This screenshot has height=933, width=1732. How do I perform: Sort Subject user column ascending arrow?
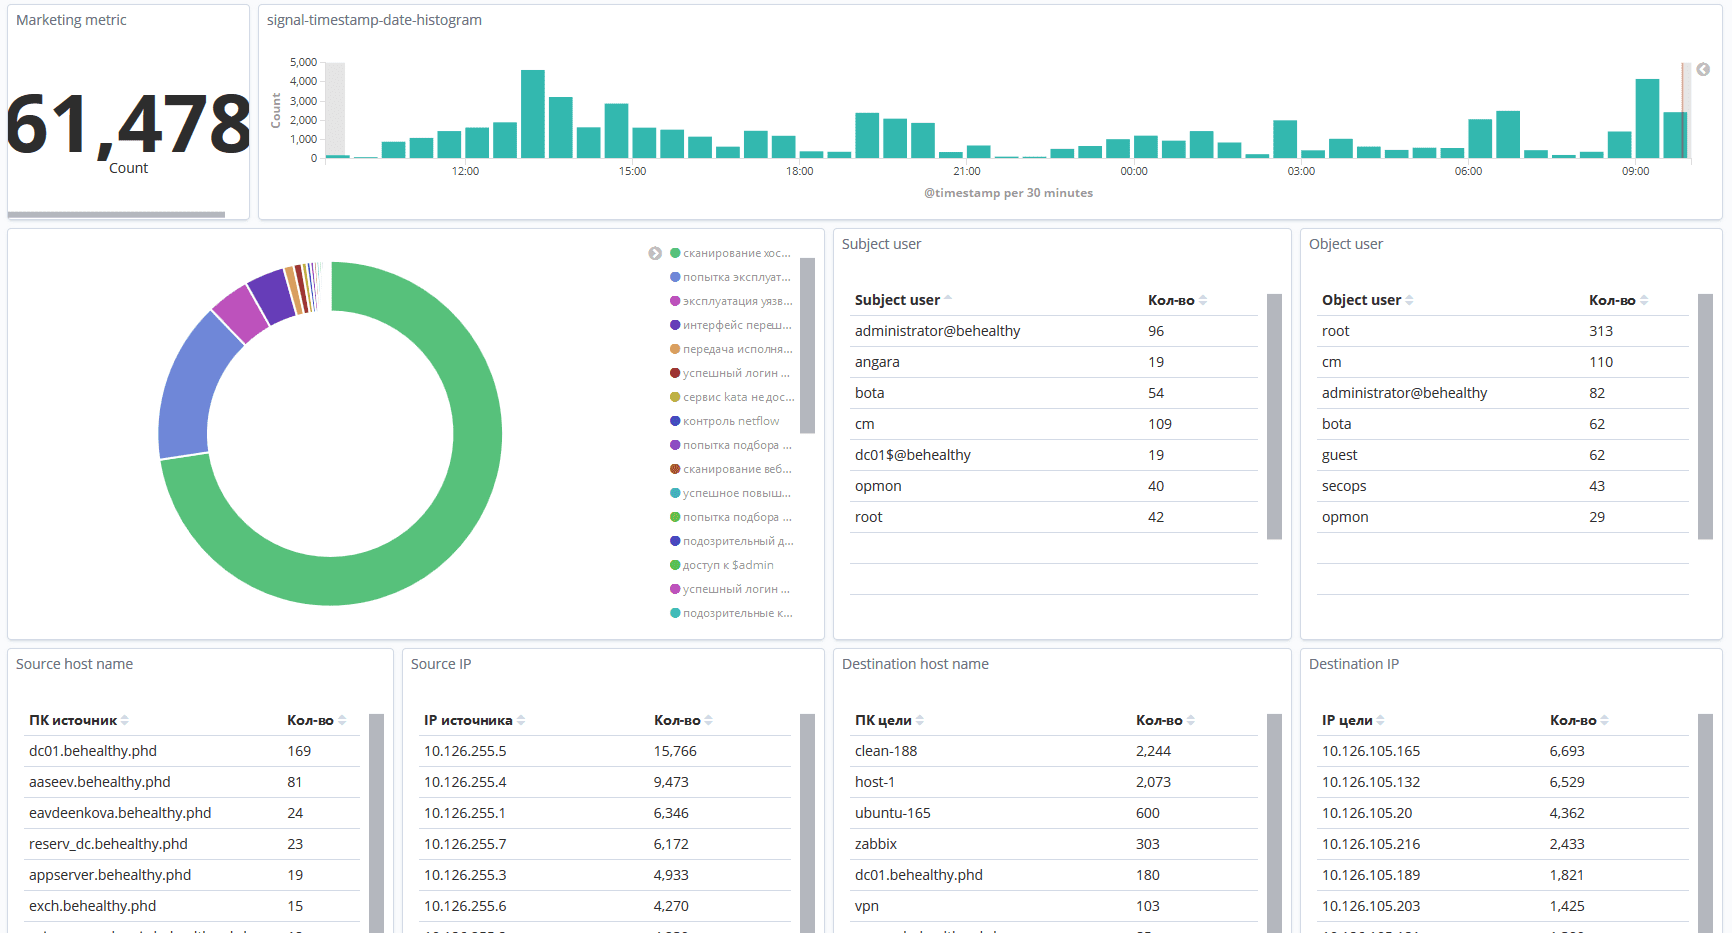pos(948,299)
